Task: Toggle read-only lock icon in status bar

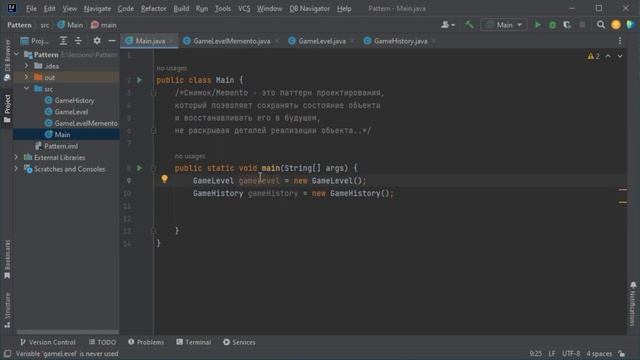Action: (622, 353)
